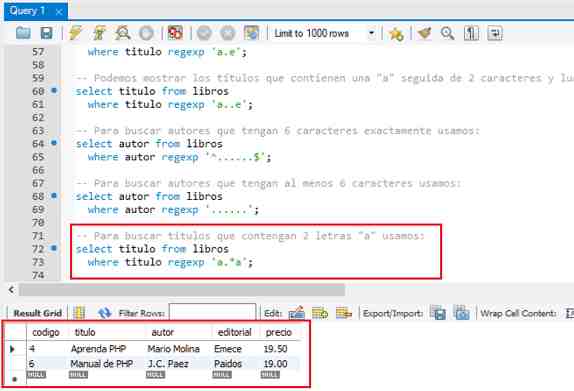Click the row selector arrow for row 4
Viewport: 574px width, 391px height.
(x=12, y=349)
